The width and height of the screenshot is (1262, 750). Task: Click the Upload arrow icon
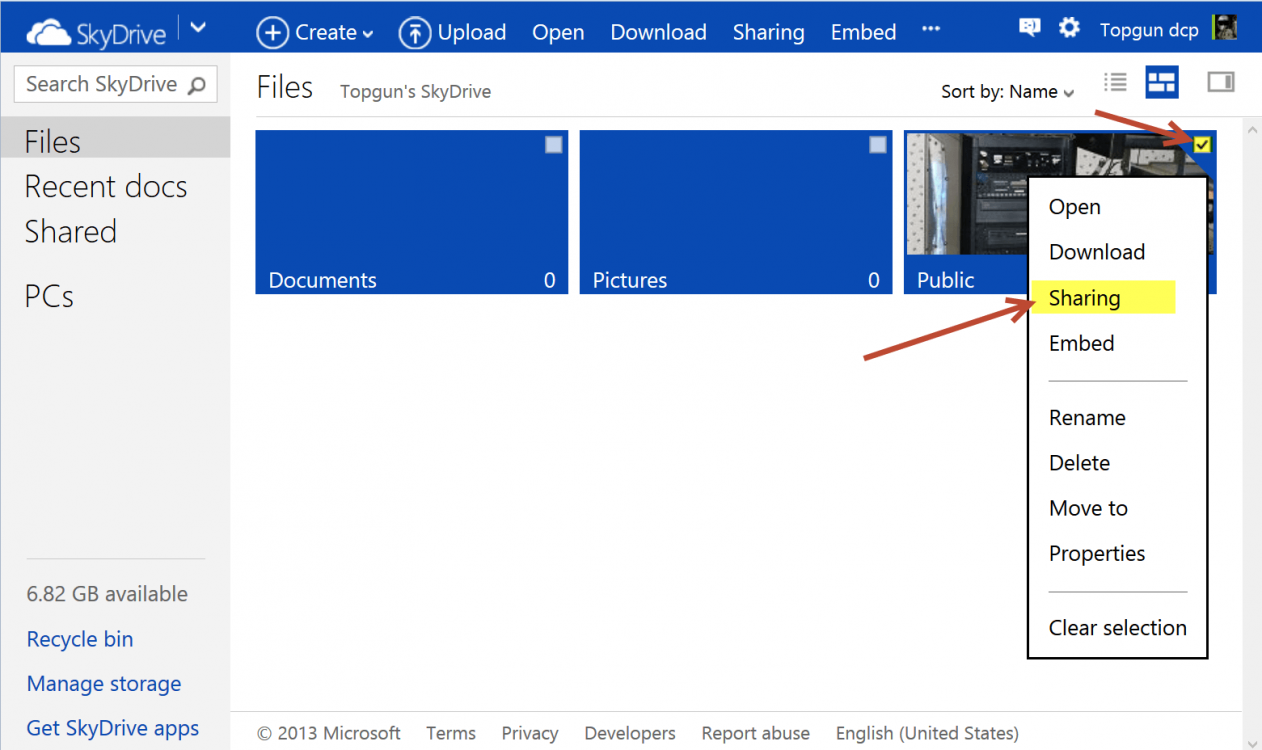tap(415, 32)
